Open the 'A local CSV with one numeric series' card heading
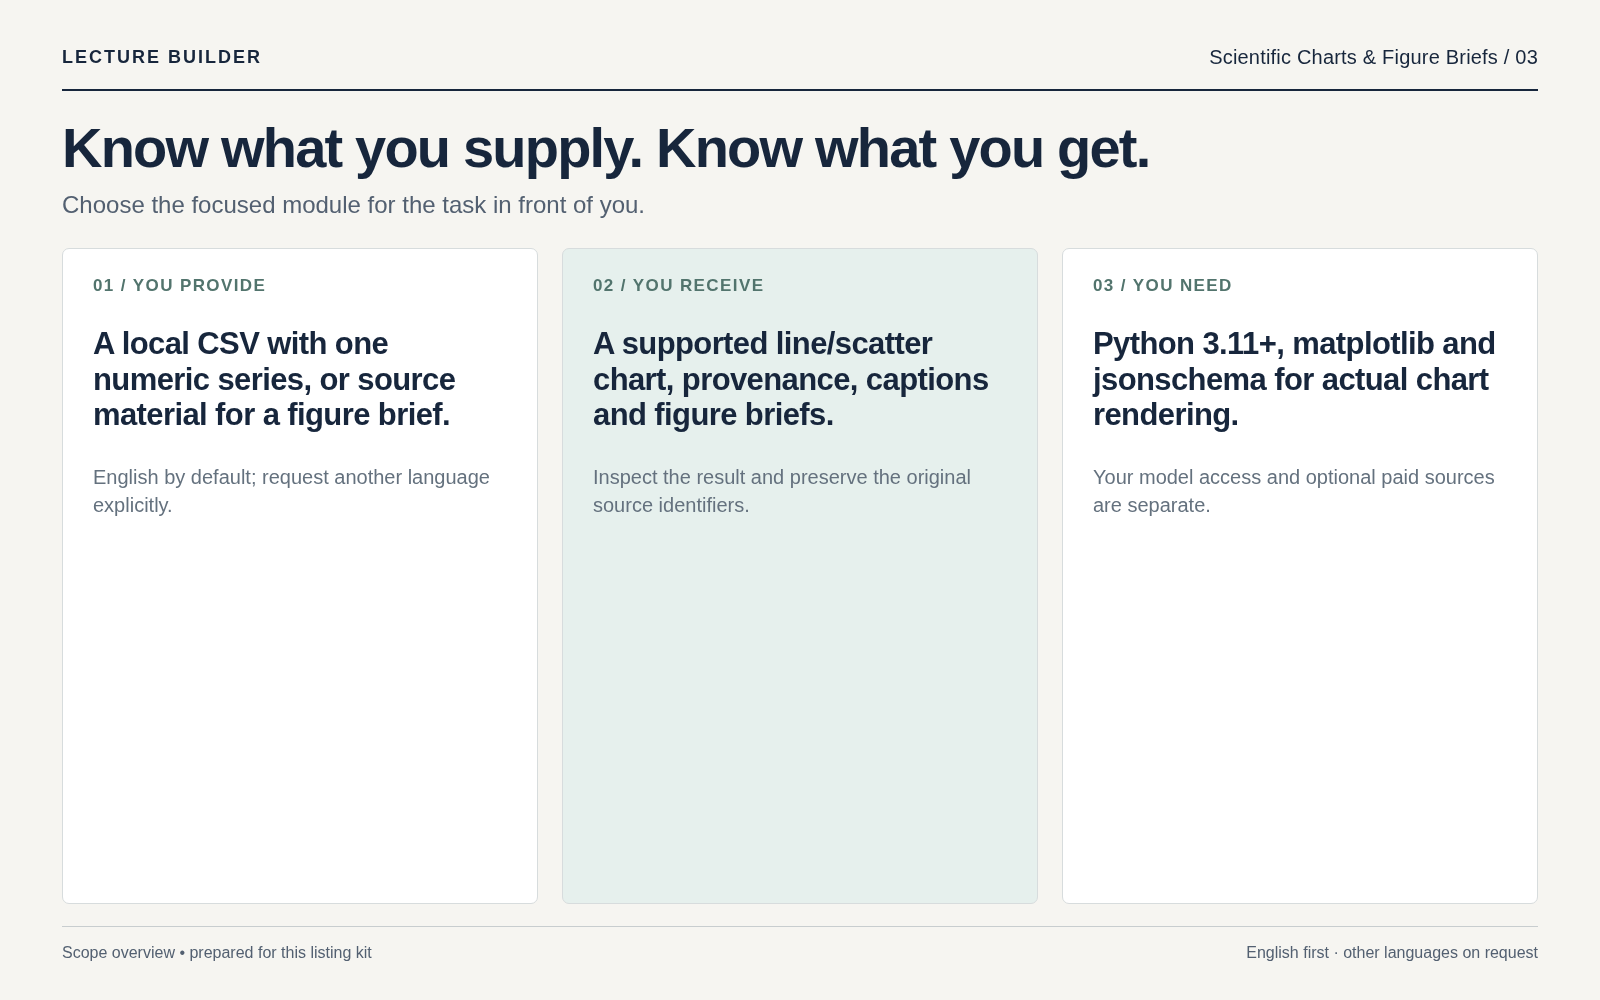 pos(274,379)
